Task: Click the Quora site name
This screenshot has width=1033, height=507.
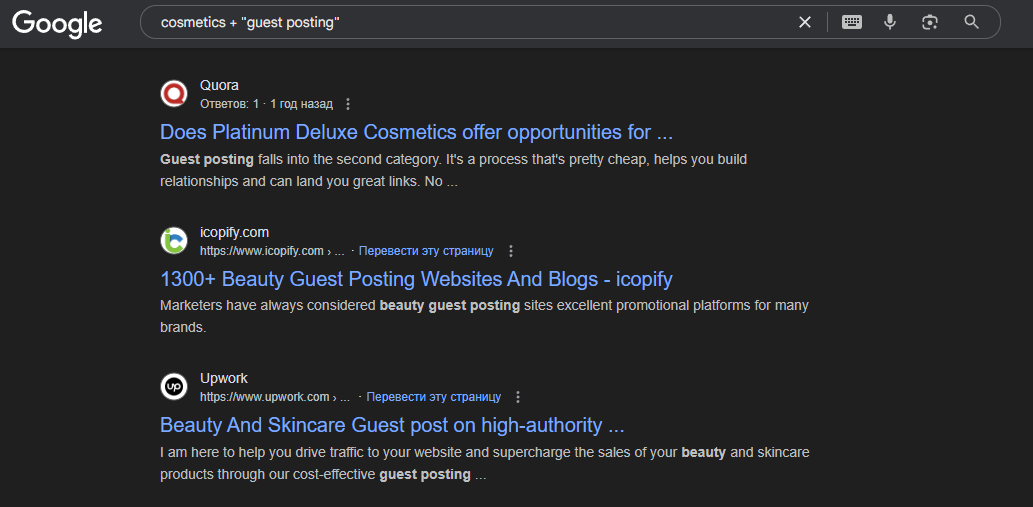Action: (219, 86)
